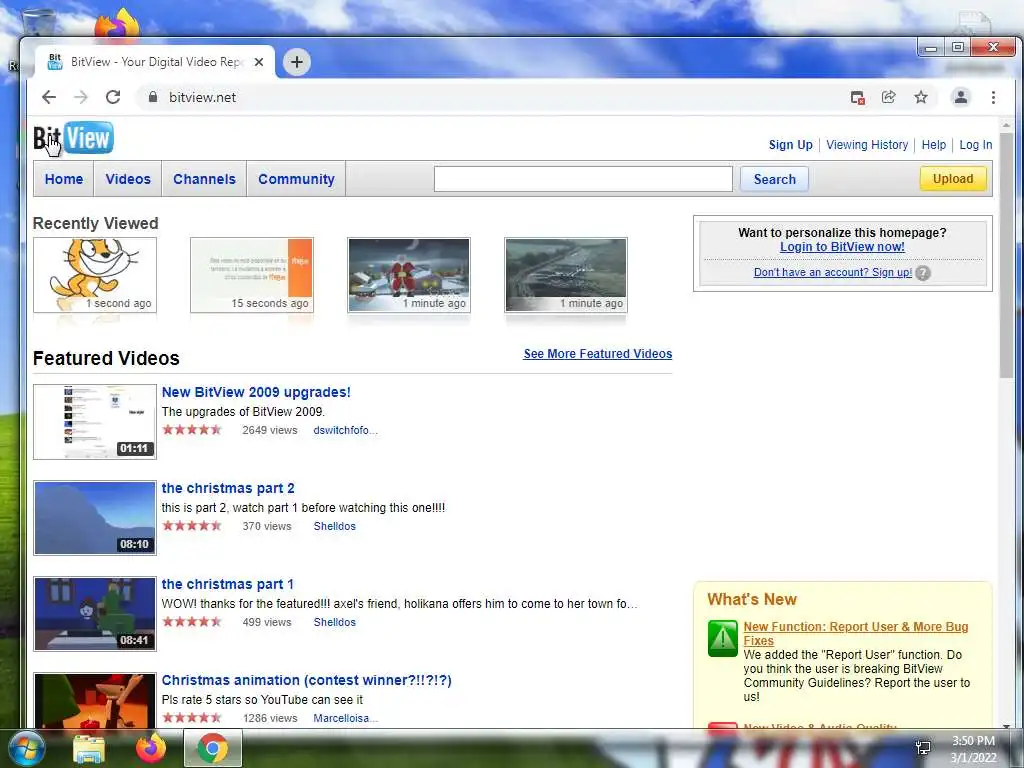The height and width of the screenshot is (768, 1024).
Task: Click the Chrome taskbar icon
Action: coord(213,748)
